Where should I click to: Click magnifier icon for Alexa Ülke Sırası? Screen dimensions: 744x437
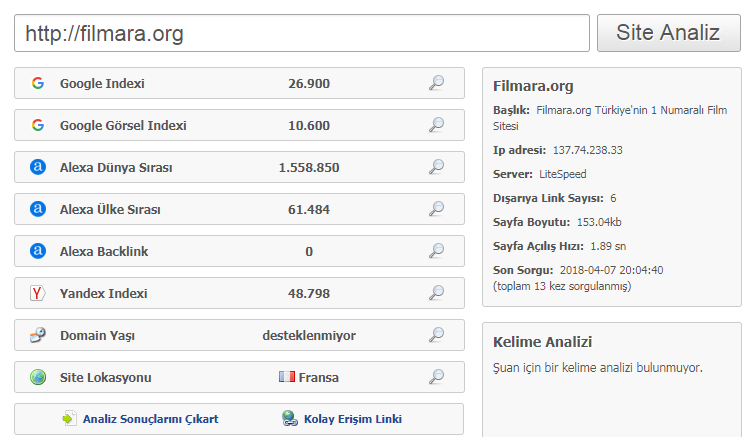437,209
